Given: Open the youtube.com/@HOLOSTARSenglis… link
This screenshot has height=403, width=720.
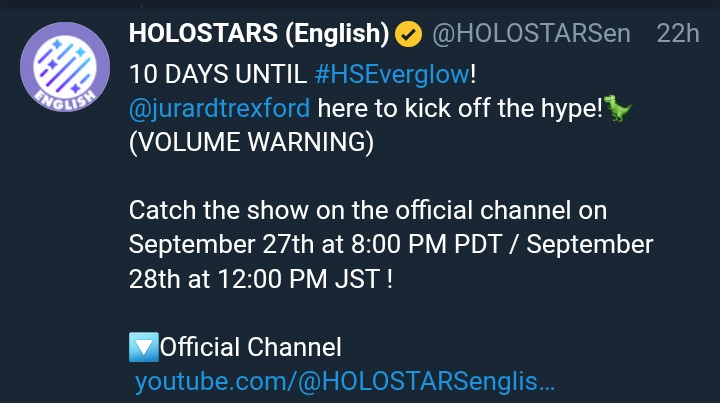Looking at the screenshot, I should pos(345,381).
